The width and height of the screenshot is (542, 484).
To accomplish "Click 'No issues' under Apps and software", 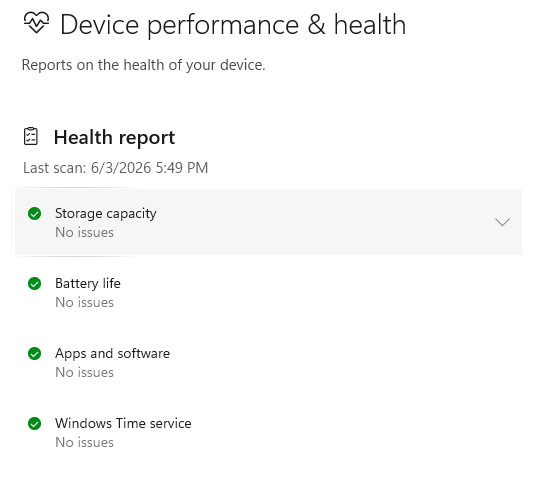I will click(84, 372).
